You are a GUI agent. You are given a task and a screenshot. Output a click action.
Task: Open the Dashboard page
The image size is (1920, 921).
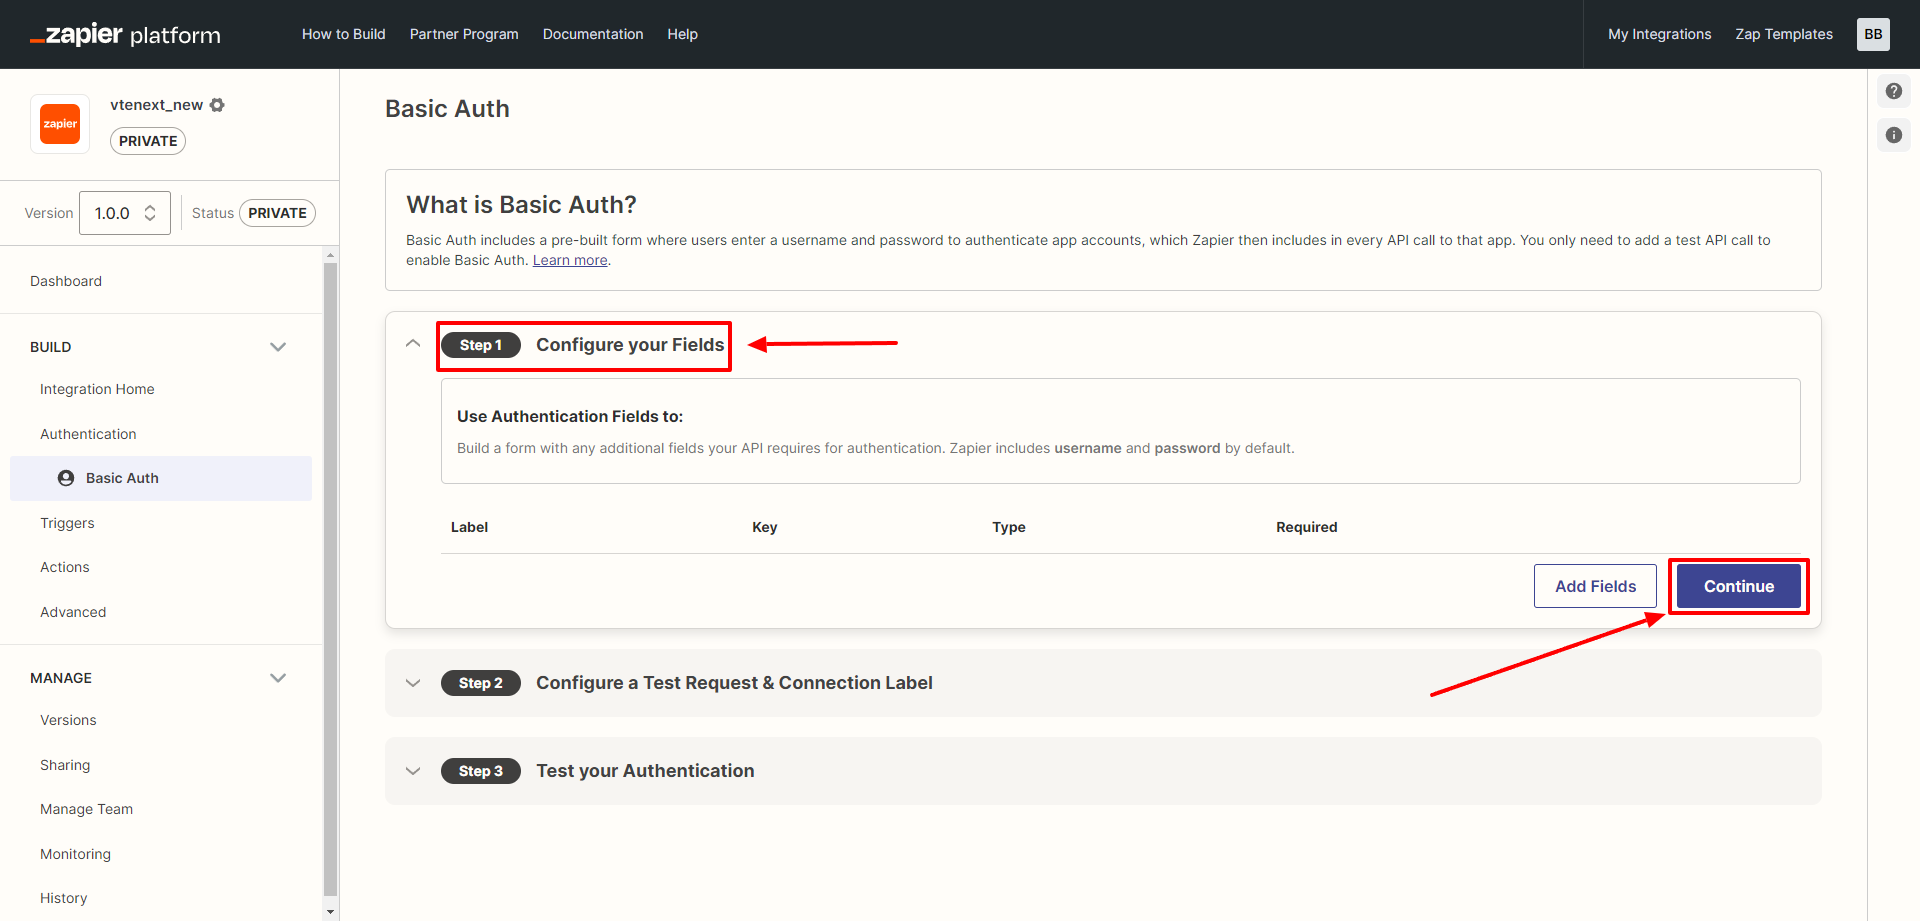pos(66,281)
